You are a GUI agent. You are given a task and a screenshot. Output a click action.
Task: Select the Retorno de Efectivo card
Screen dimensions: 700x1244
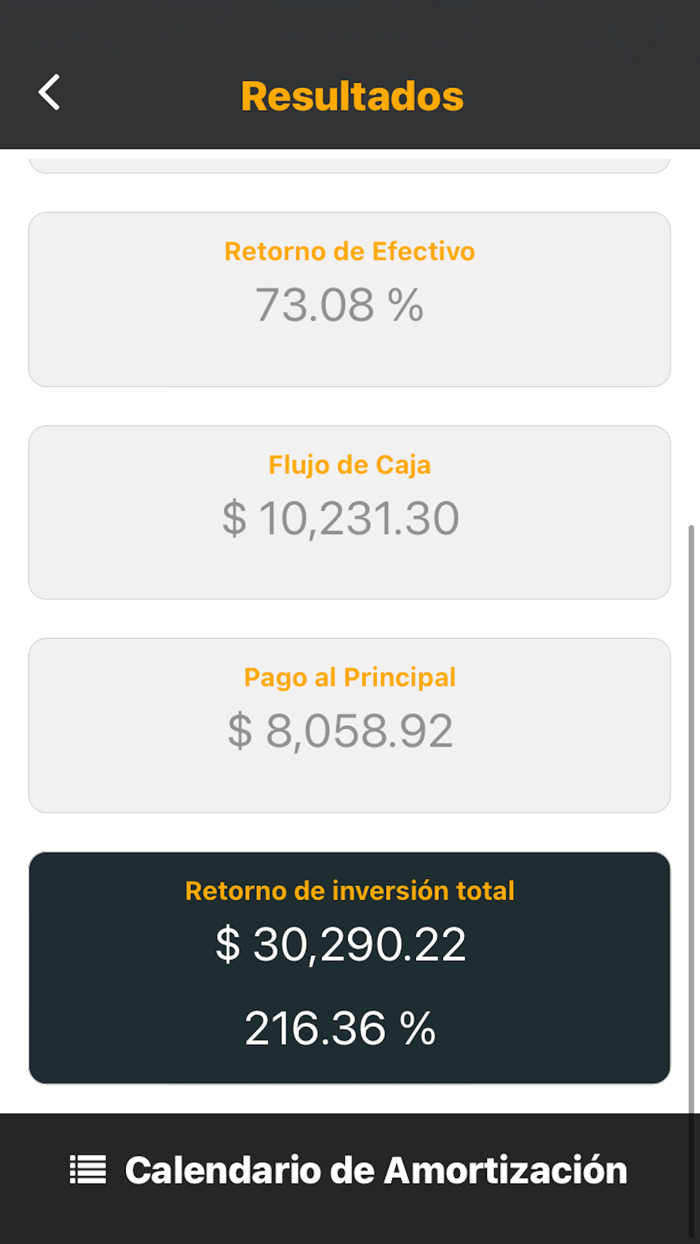pyautogui.click(x=350, y=298)
